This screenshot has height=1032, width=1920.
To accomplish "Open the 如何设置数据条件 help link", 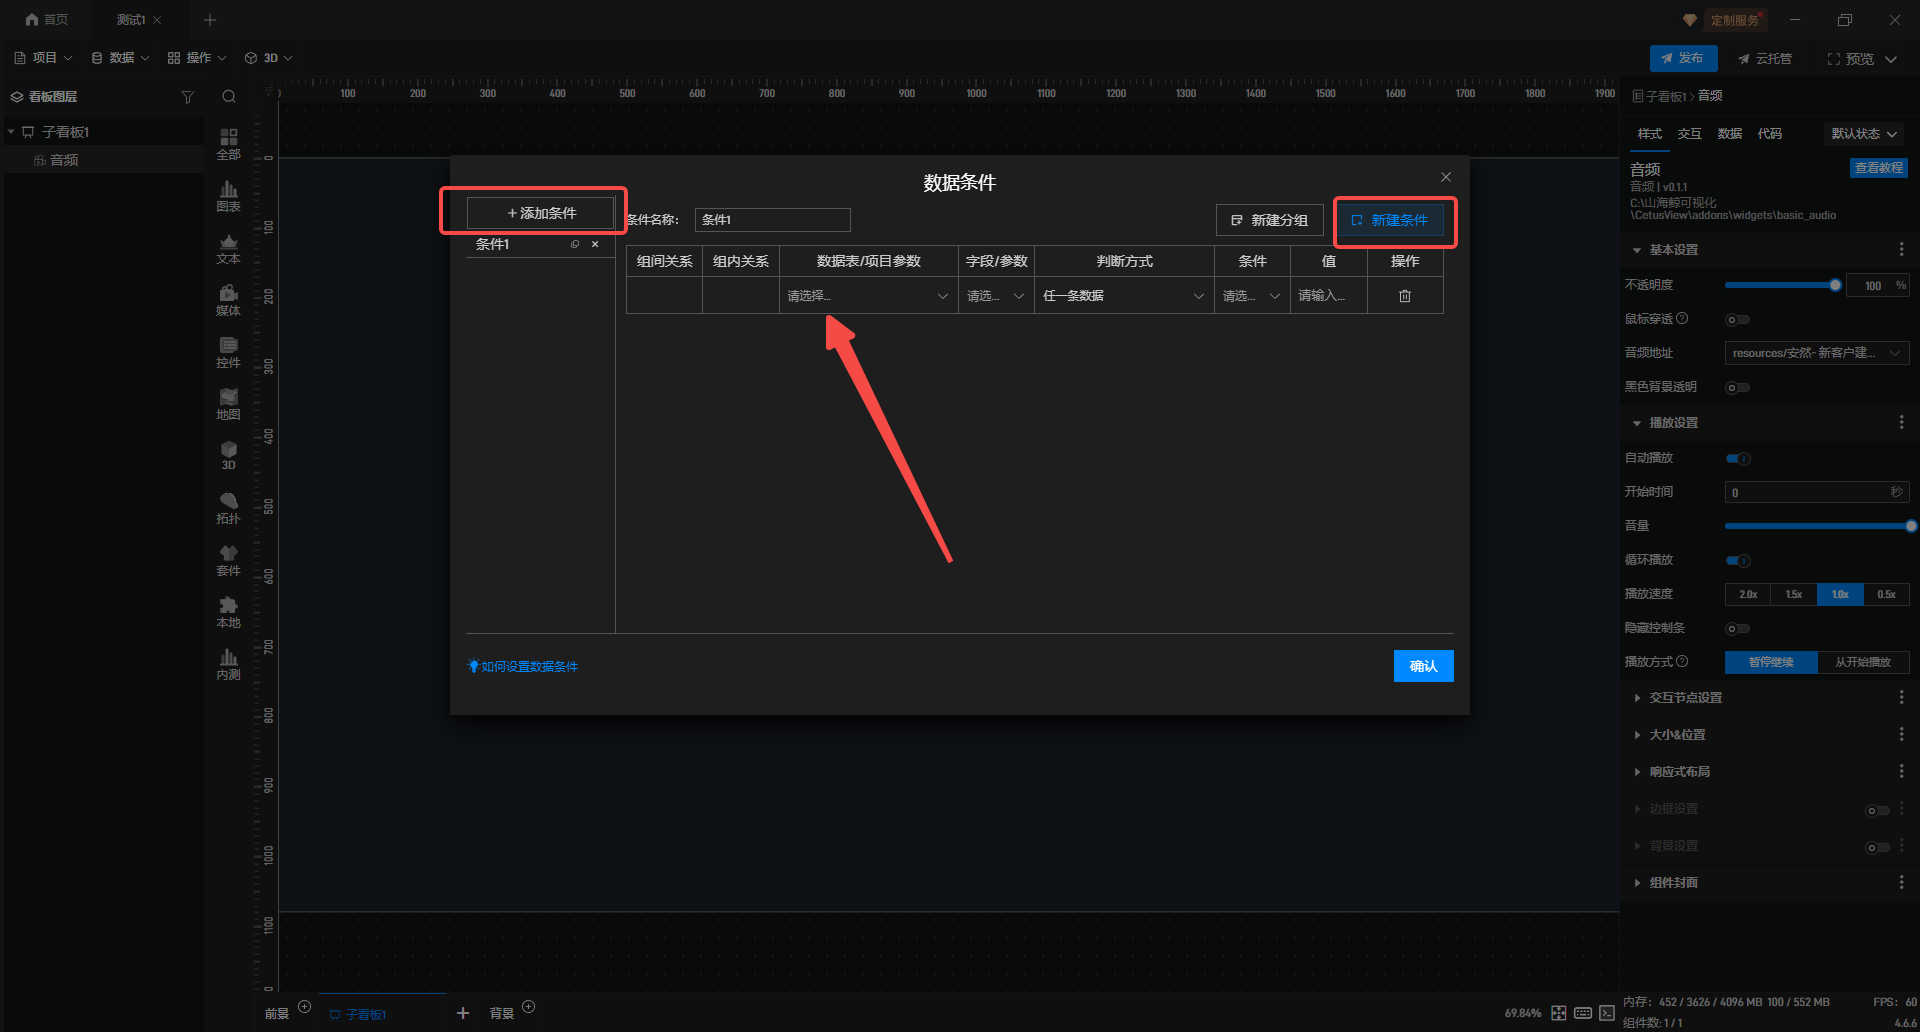I will [529, 667].
